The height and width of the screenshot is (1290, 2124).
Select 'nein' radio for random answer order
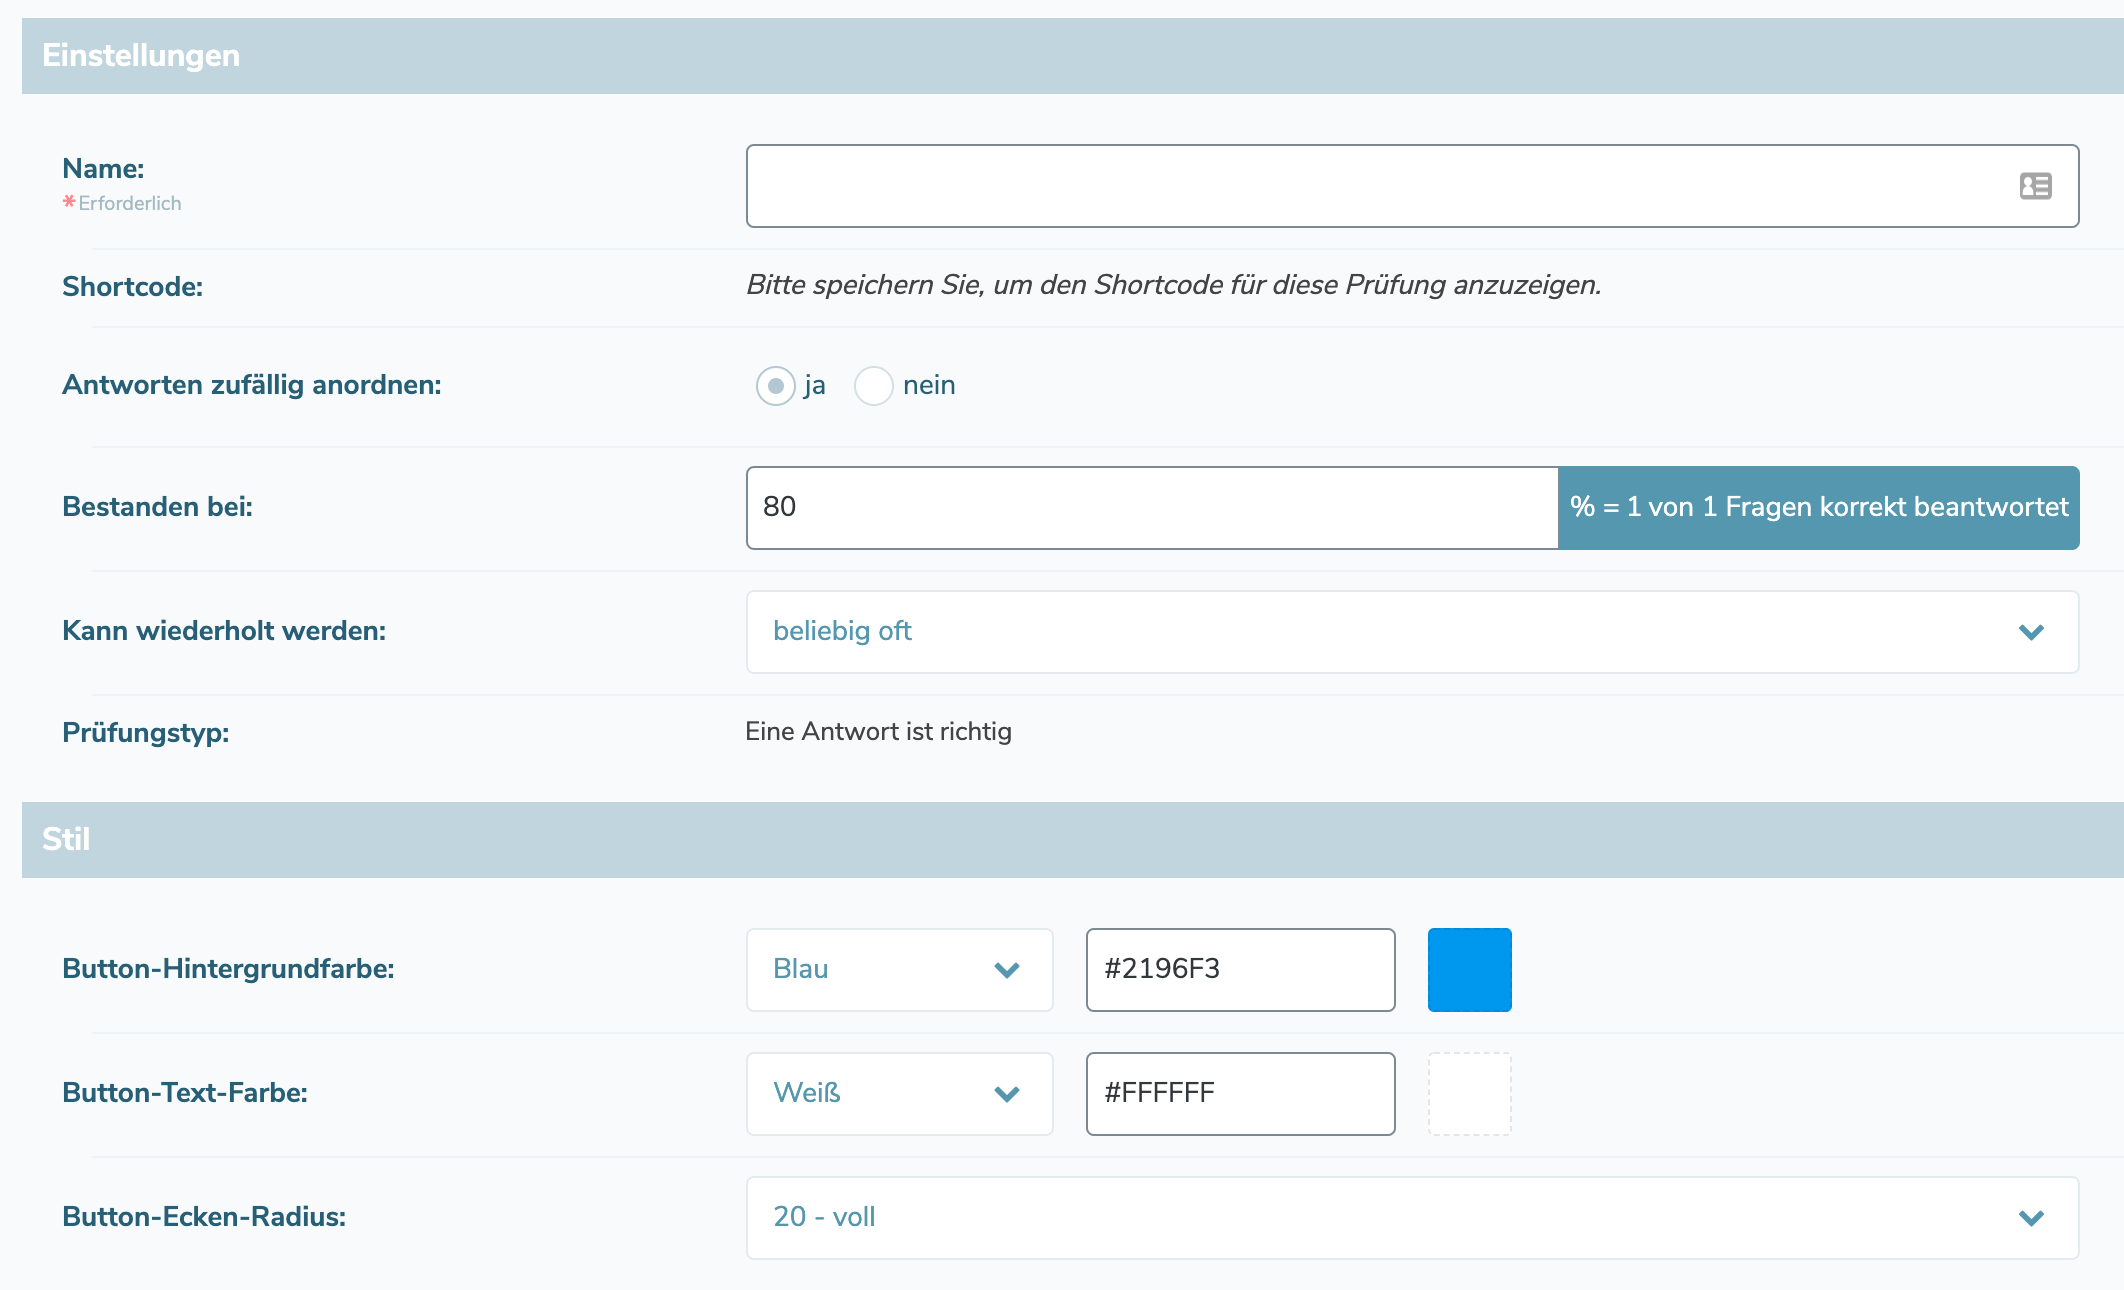(x=873, y=386)
